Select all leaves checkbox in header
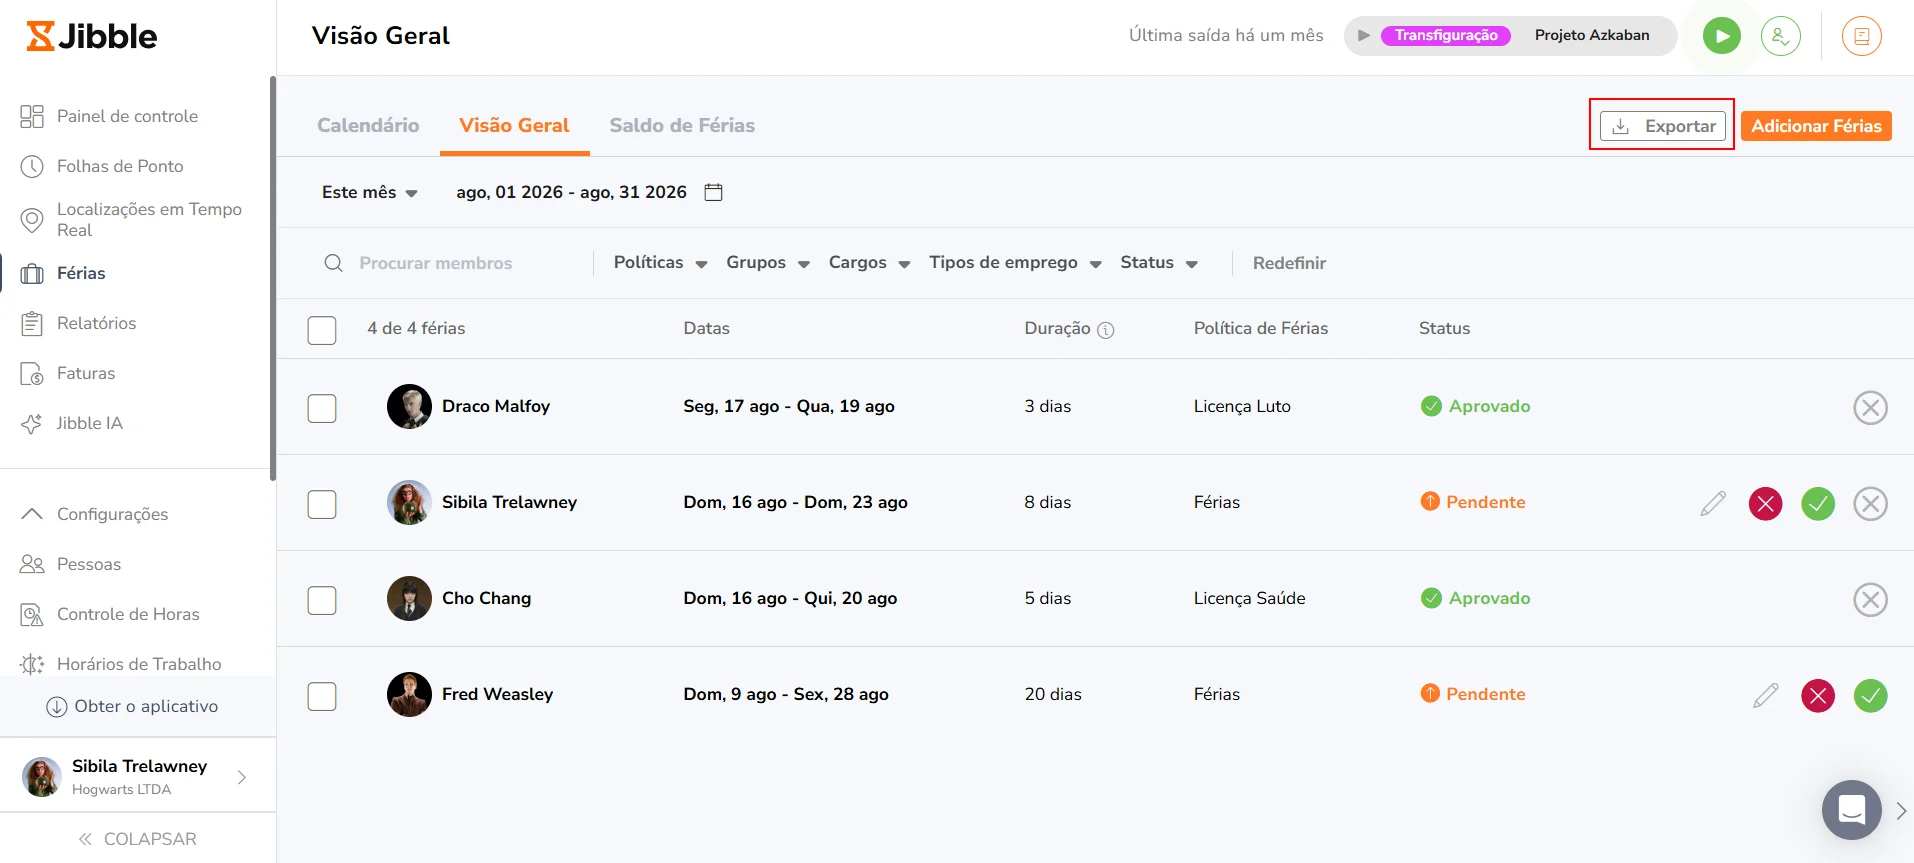This screenshot has width=1914, height=863. coord(322,330)
